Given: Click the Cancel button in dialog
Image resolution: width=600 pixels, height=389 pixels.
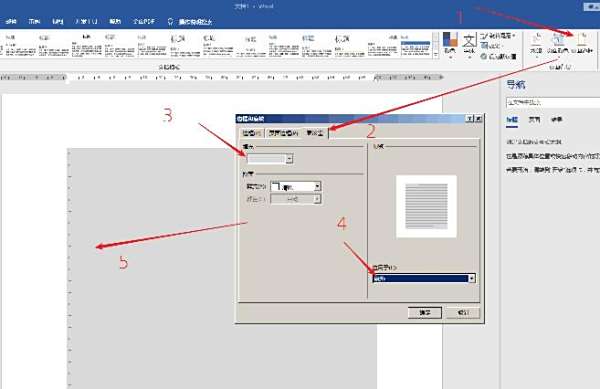Looking at the screenshot, I should click(x=463, y=313).
